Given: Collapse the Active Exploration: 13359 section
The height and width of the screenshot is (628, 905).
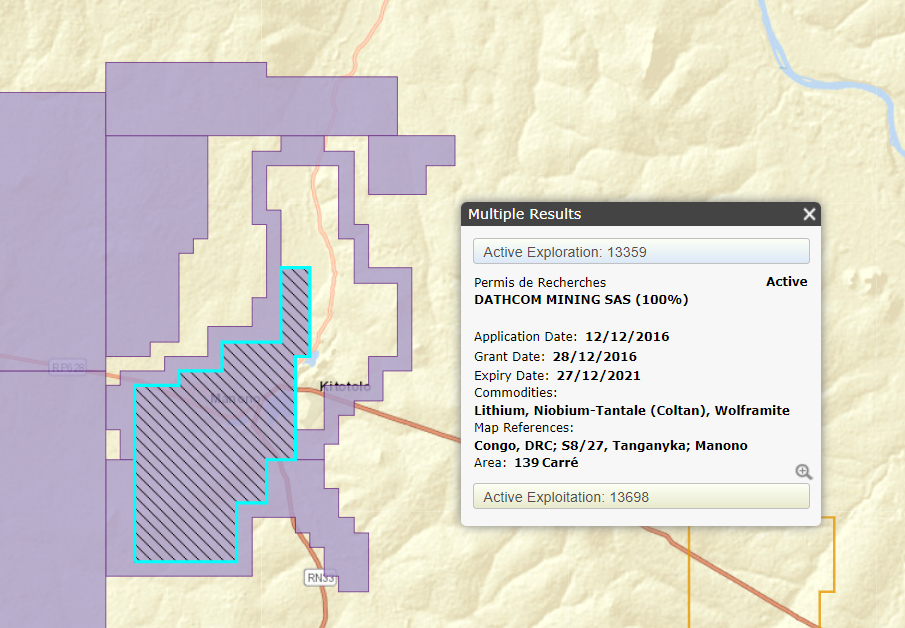Looking at the screenshot, I should click(640, 252).
